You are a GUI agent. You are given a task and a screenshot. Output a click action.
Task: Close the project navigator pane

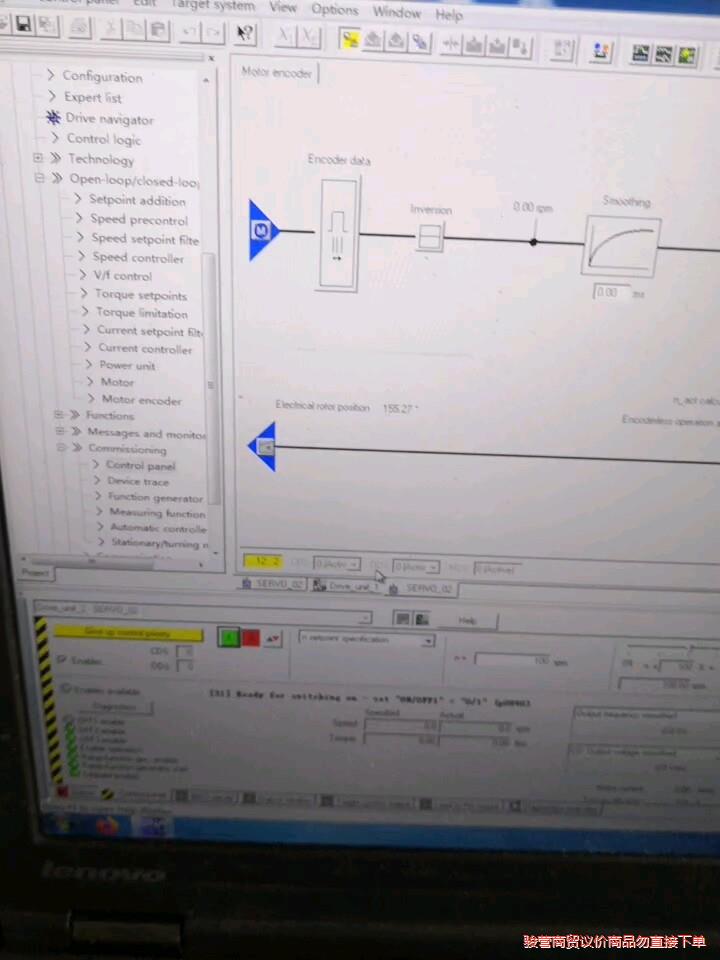pyautogui.click(x=211, y=59)
